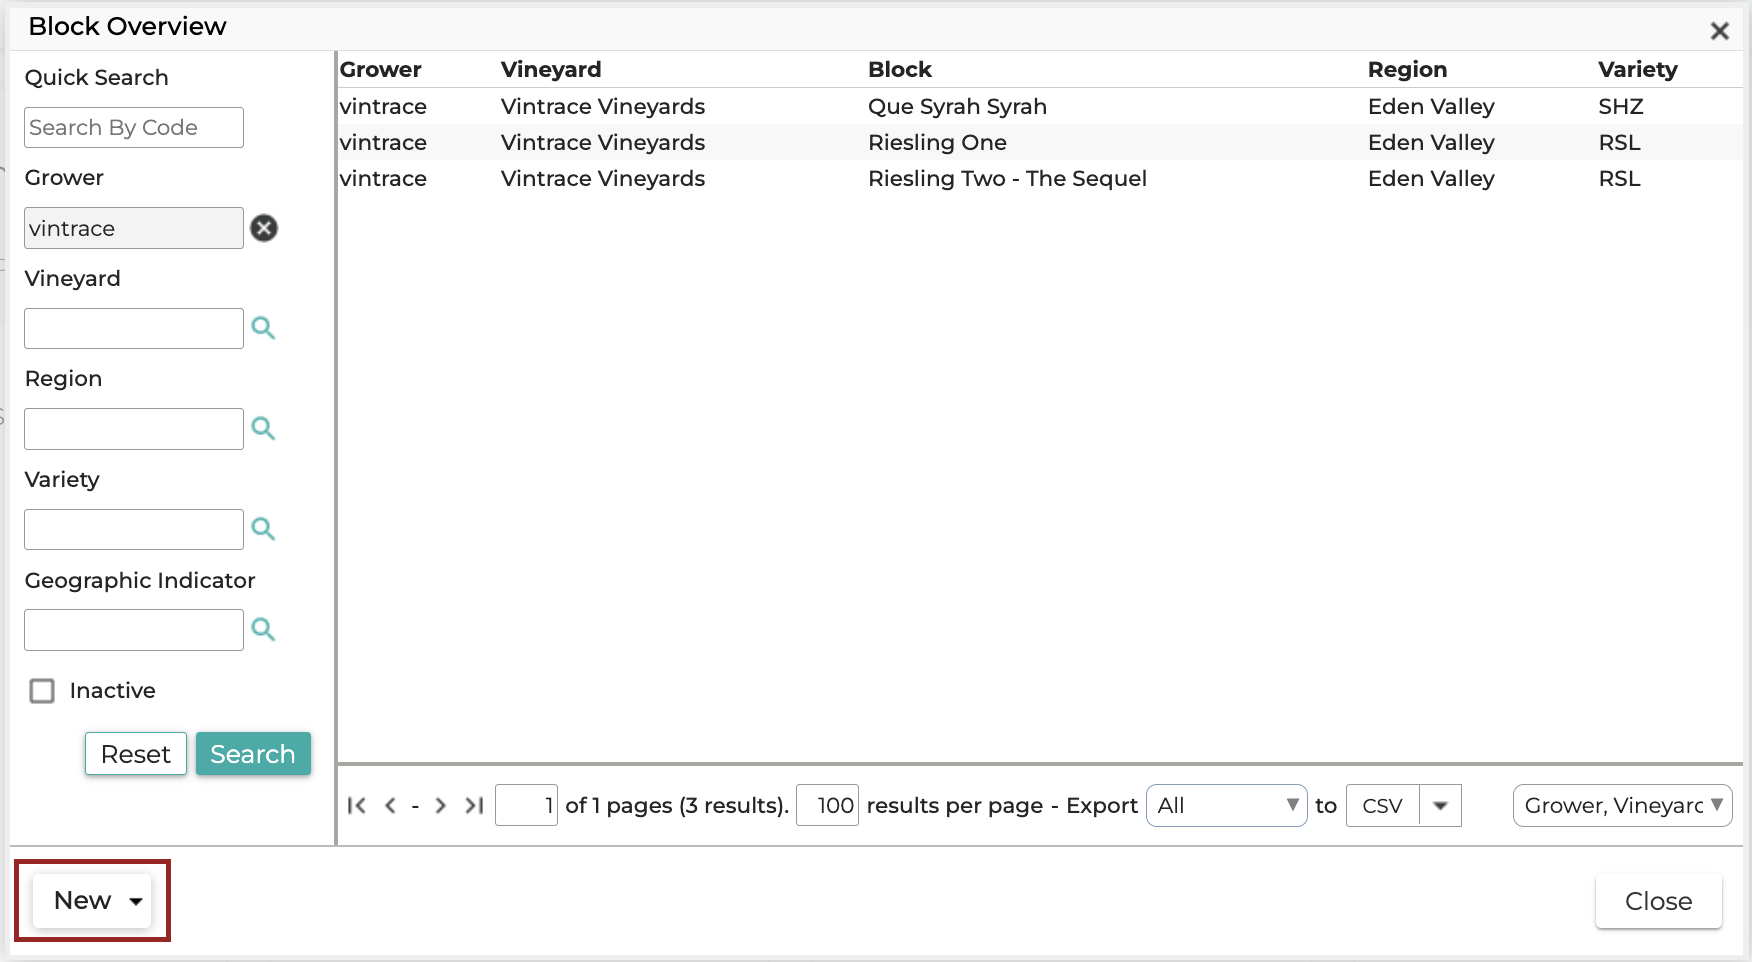1752x962 pixels.
Task: Jump to the last results page
Action: (473, 805)
